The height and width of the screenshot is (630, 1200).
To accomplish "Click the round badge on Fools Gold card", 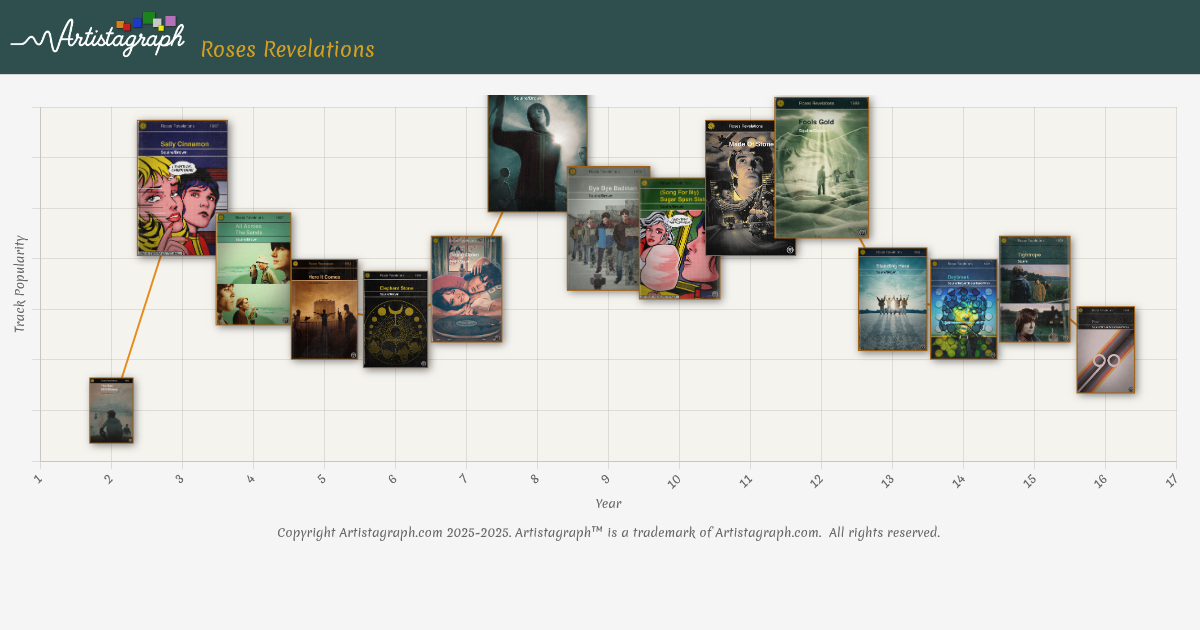I will pyautogui.click(x=782, y=103).
